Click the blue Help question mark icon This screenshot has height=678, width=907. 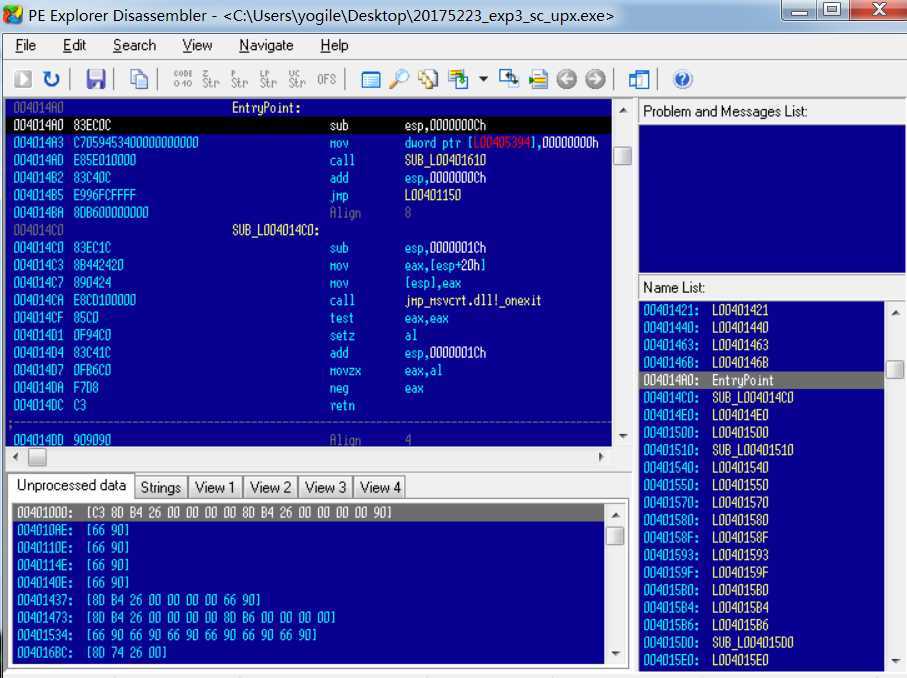[683, 79]
